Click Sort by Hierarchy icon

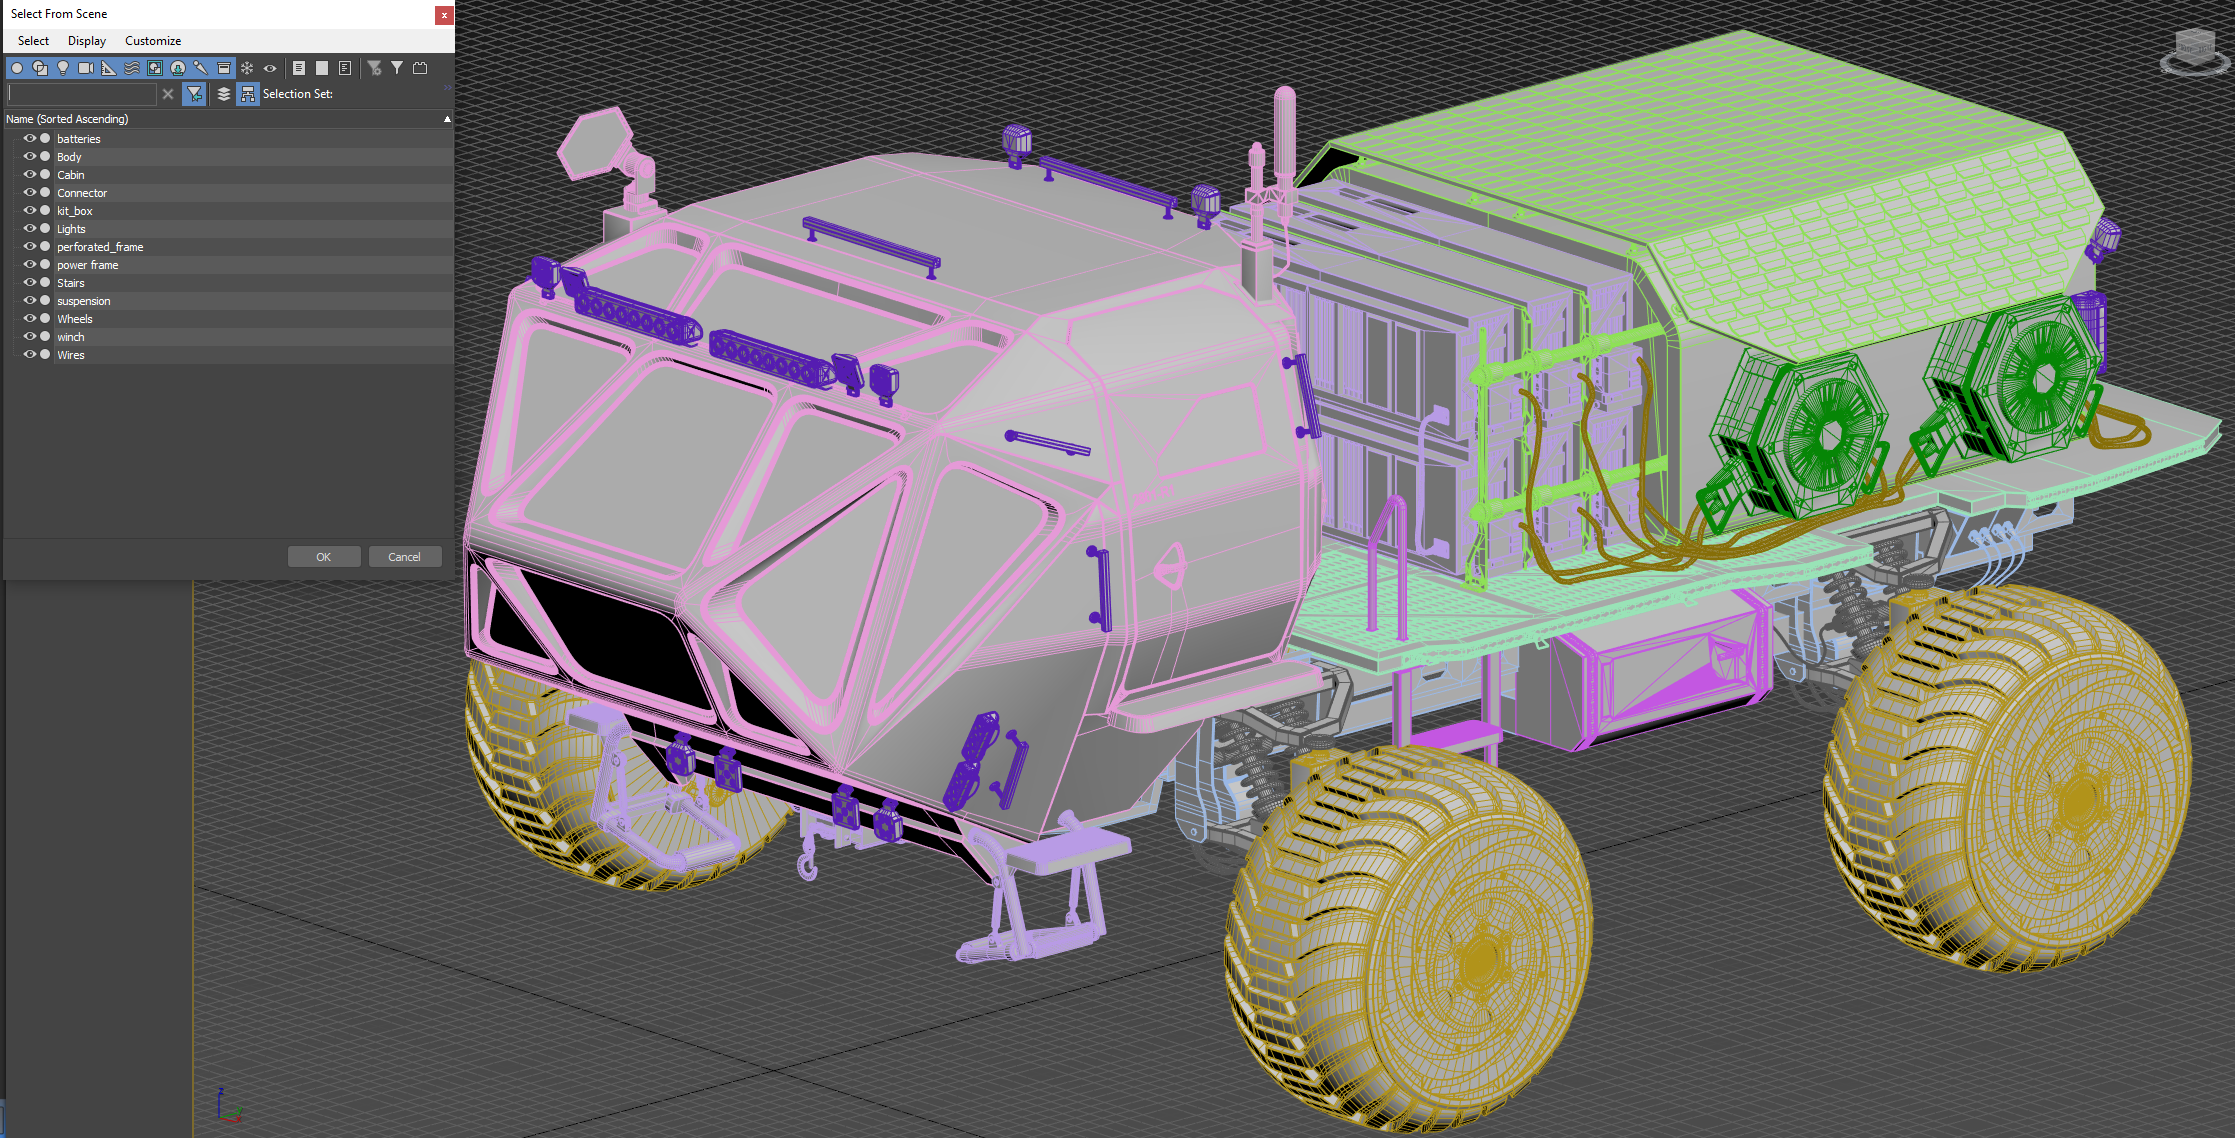(x=248, y=94)
